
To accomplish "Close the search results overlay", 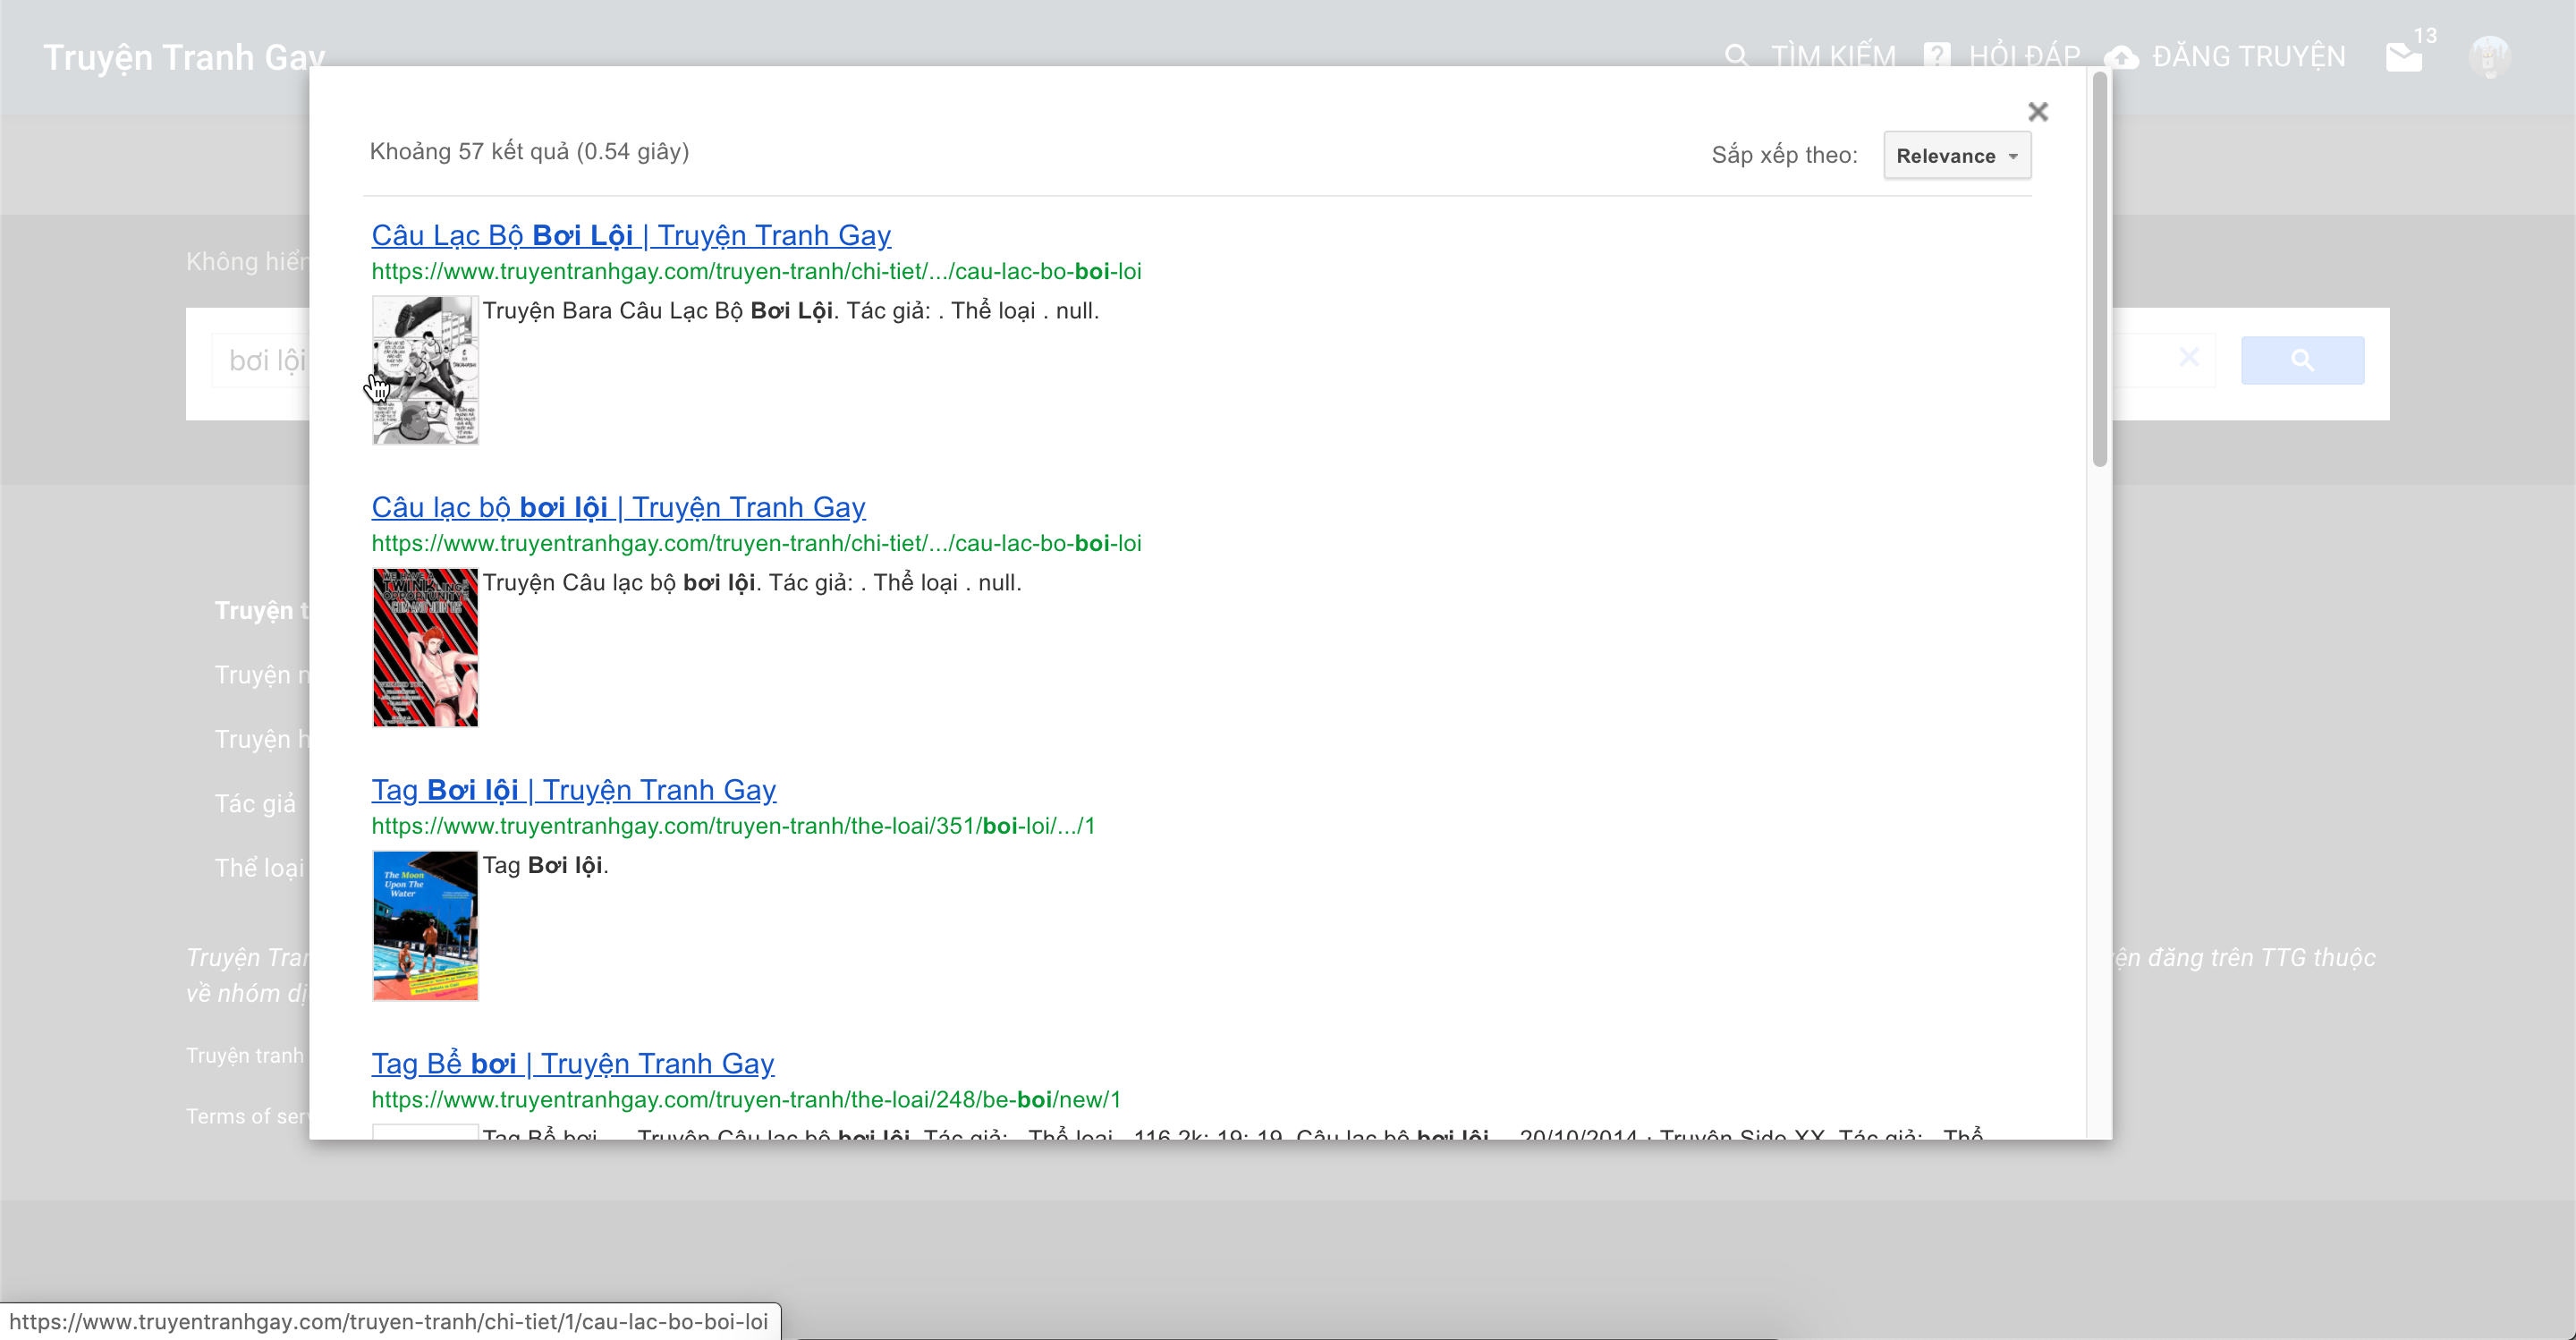I will point(2037,112).
